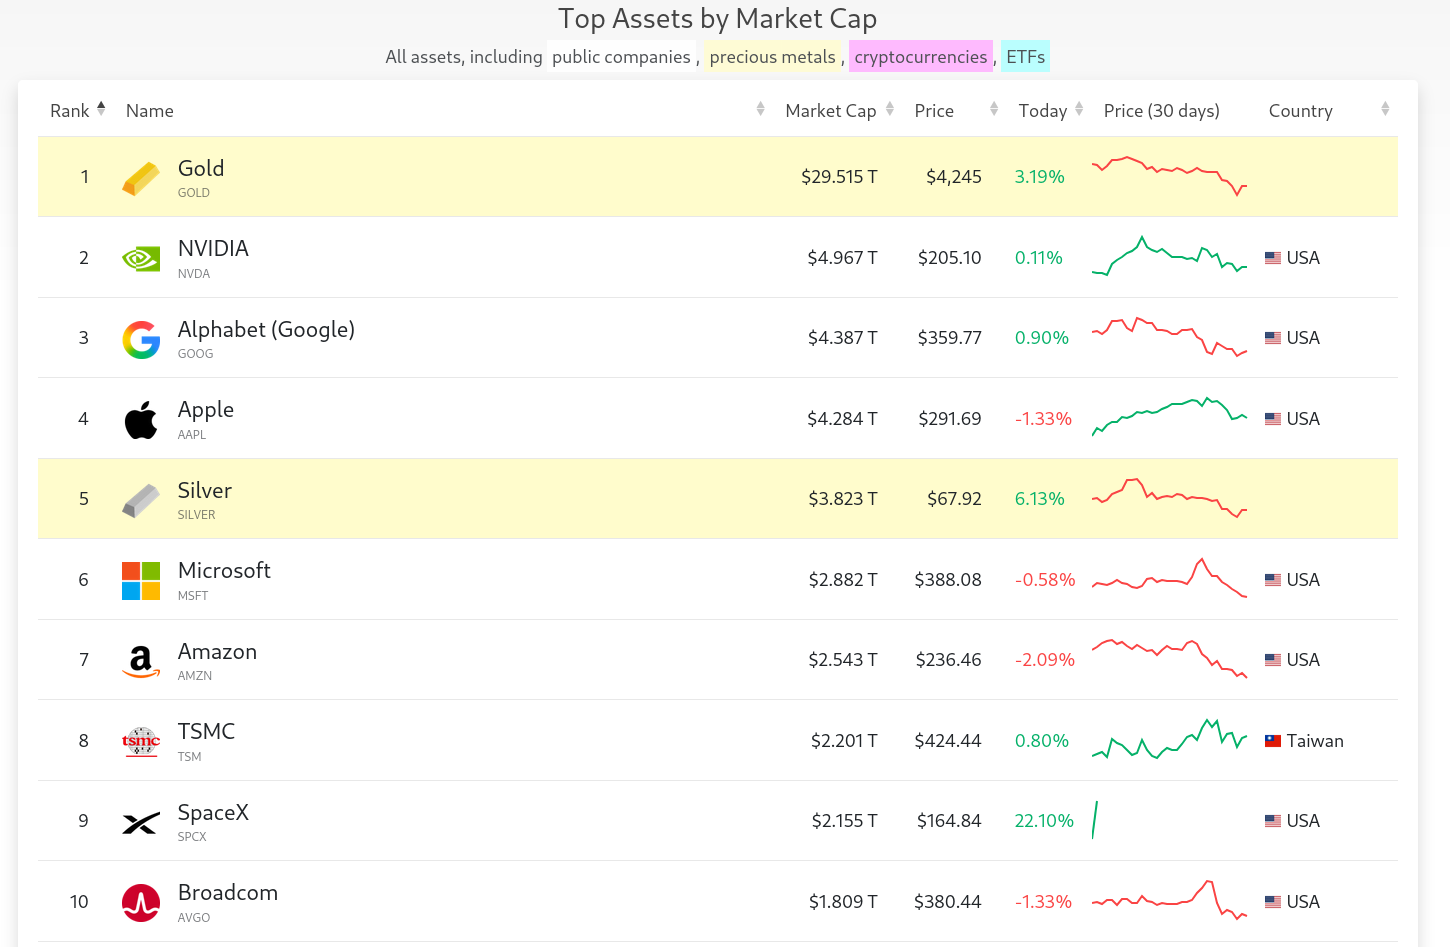Screen dimensions: 1450x947
Task: View Alphabet 30-day price chart
Action: pyautogui.click(x=1169, y=337)
